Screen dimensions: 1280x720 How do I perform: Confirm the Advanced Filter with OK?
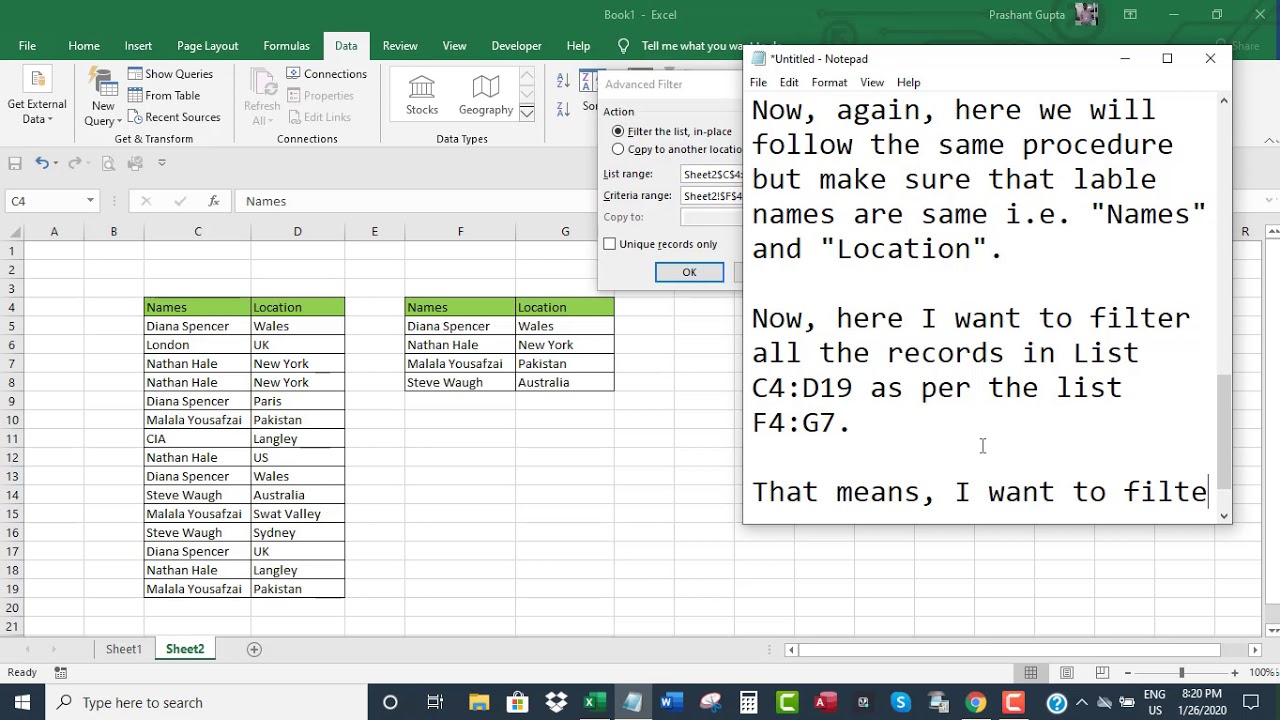tap(689, 272)
